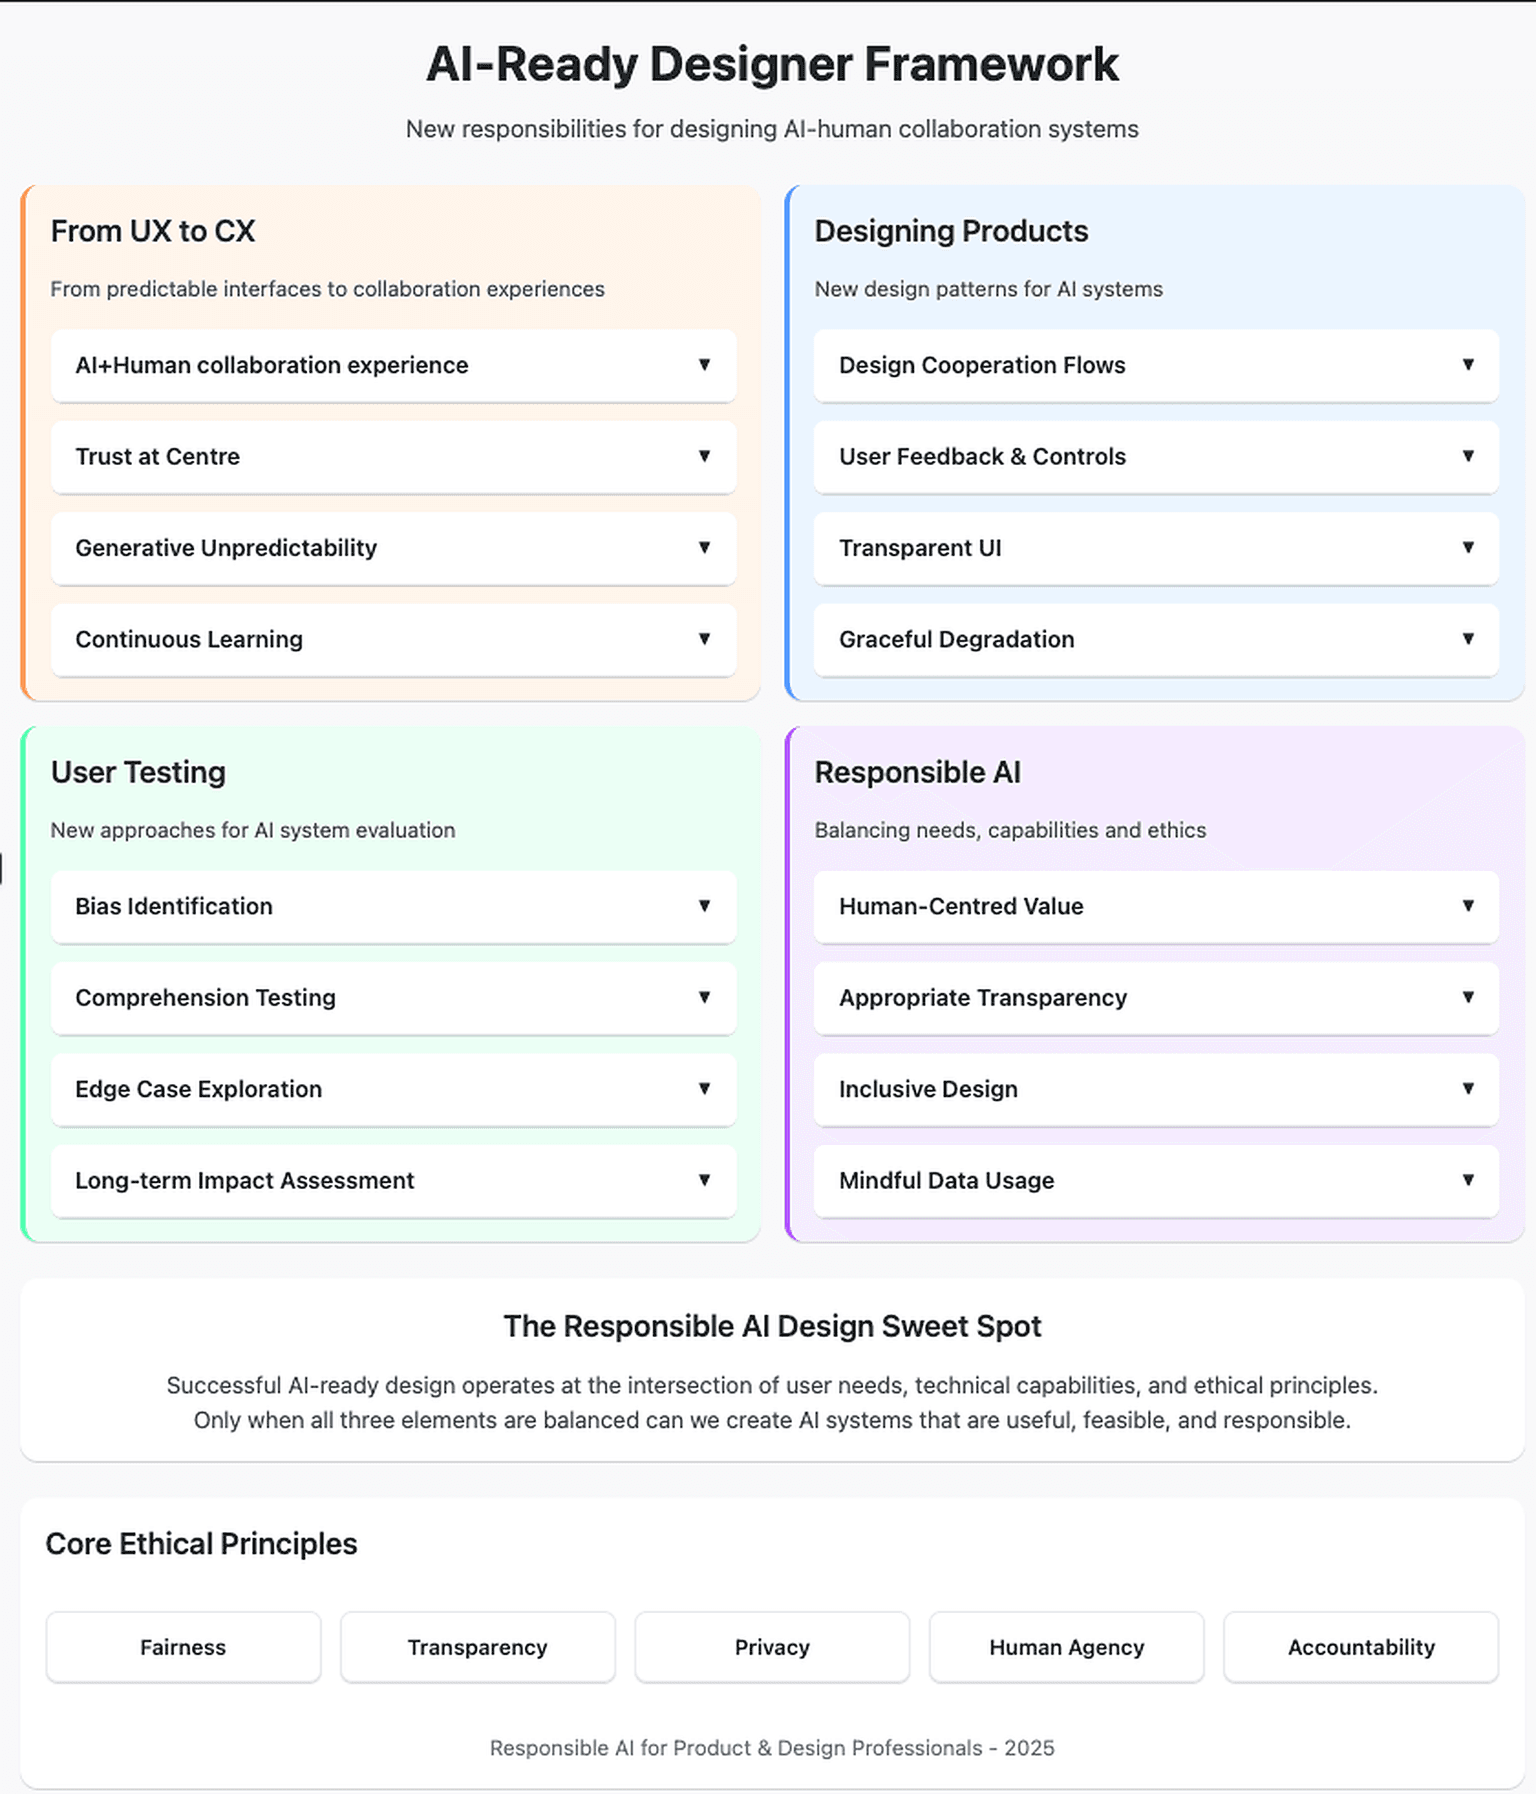Screen dimensions: 1536x1794
Task: Reveal Graceful Degradation details
Action: click(x=1156, y=639)
